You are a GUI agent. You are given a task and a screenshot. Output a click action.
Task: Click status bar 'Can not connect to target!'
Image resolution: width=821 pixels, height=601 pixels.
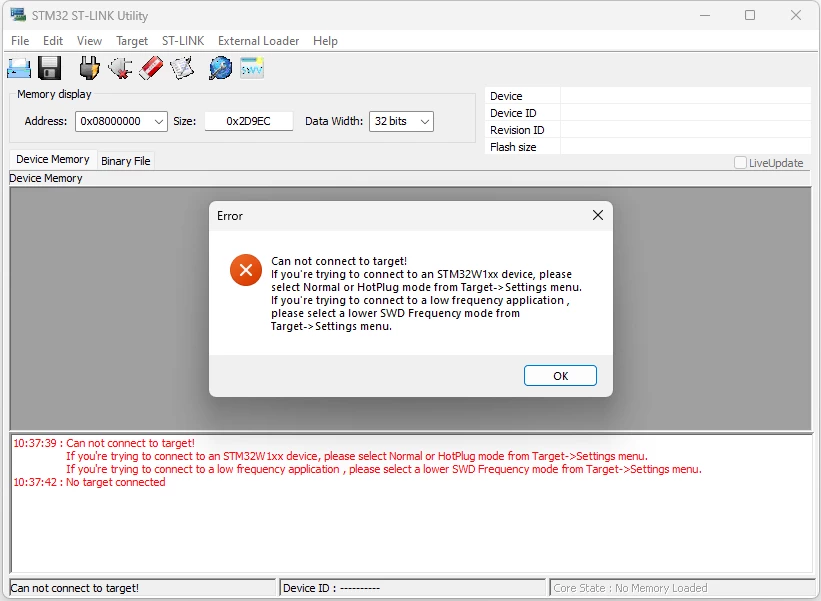(74, 588)
